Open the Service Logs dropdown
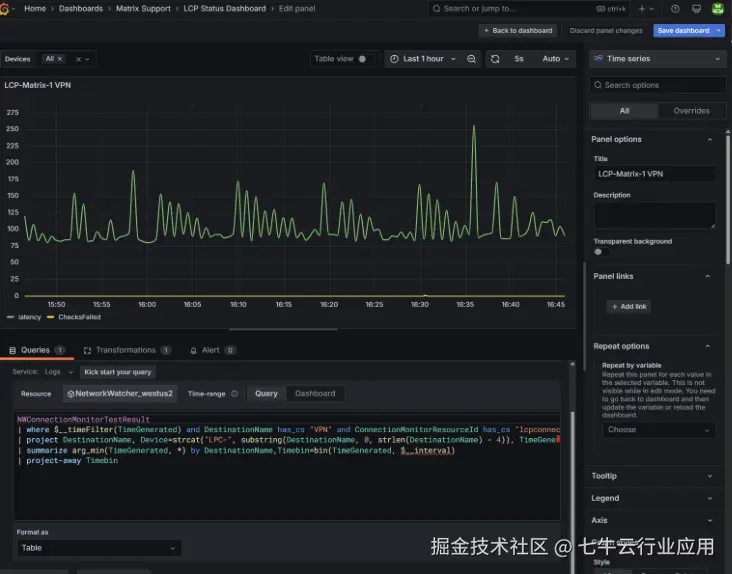 pyautogui.click(x=59, y=372)
